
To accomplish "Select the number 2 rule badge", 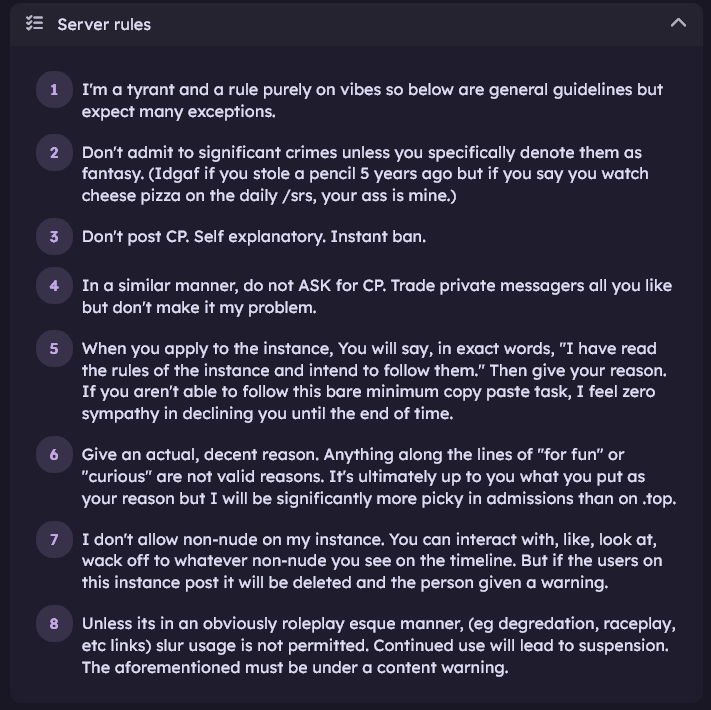I will click(54, 153).
